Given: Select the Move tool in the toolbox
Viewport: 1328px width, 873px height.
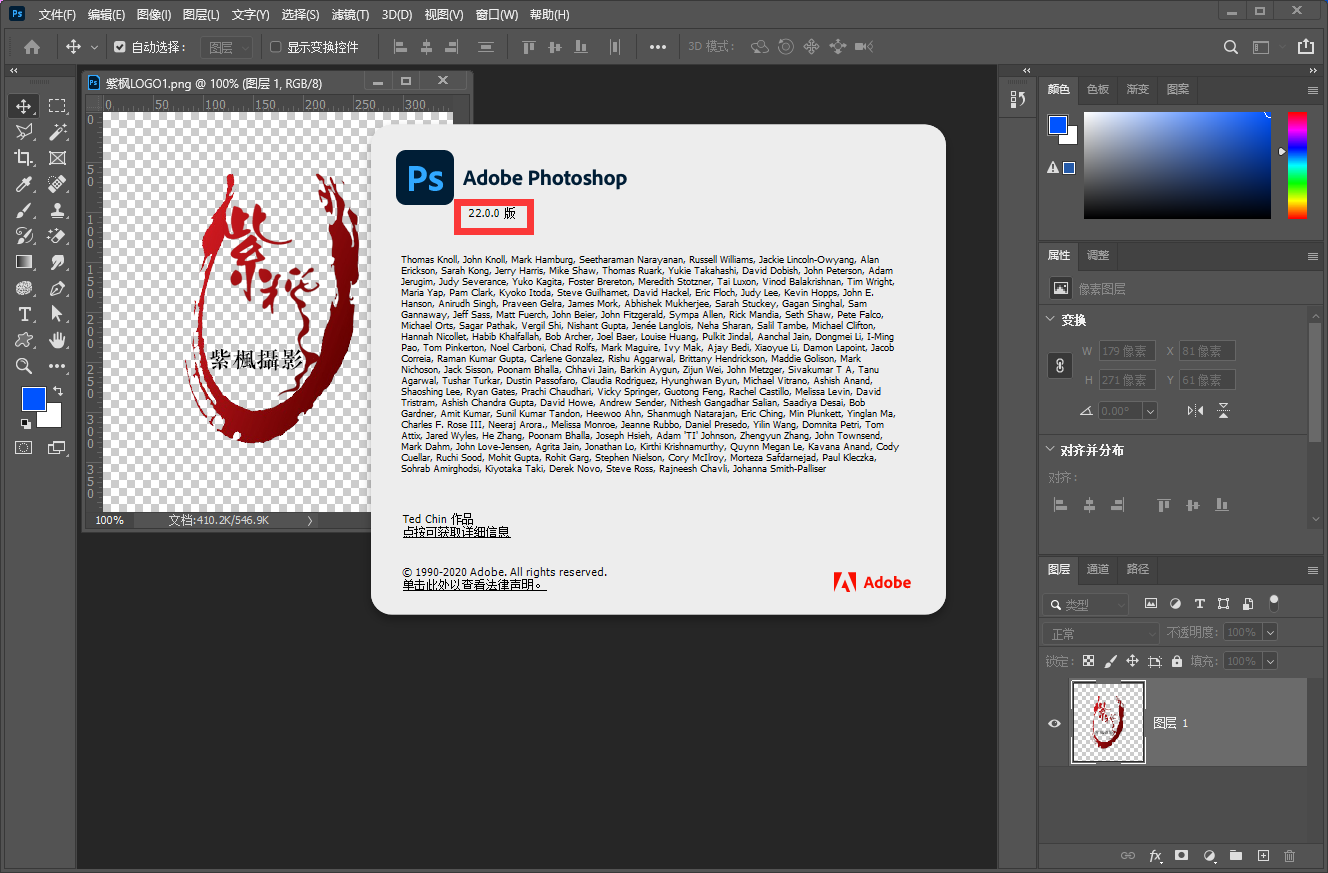Looking at the screenshot, I should click(24, 105).
